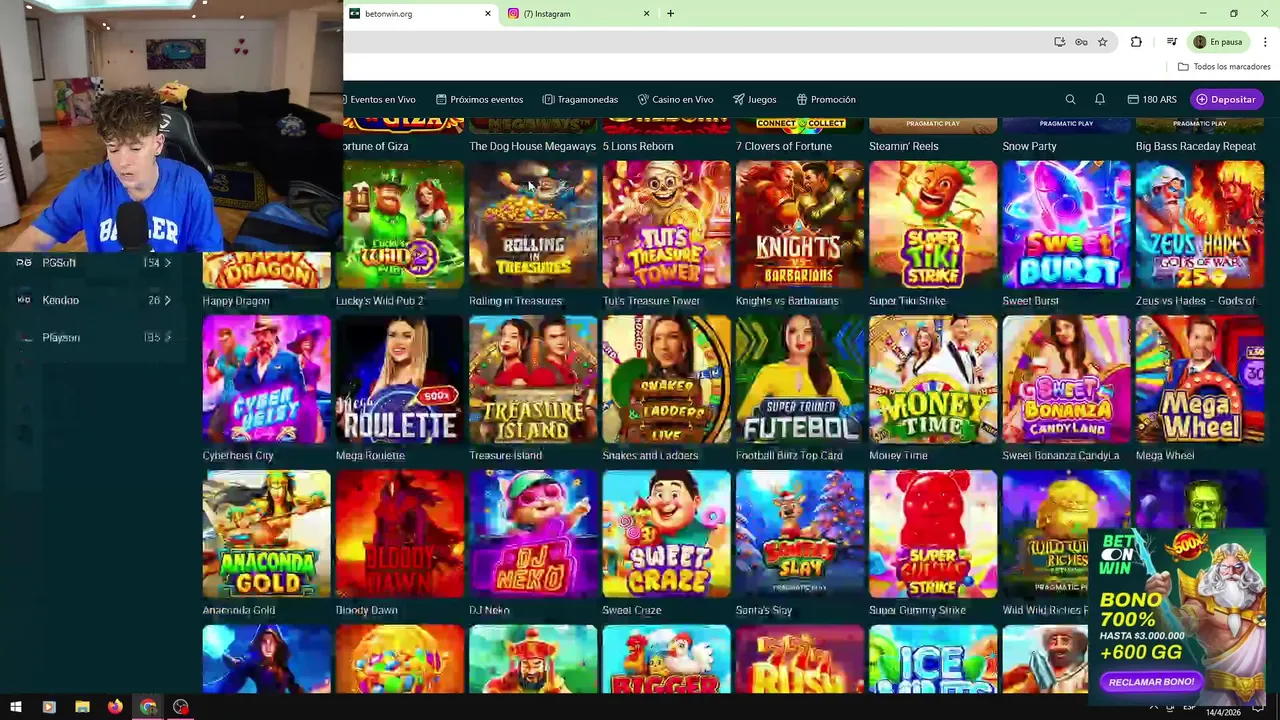Open the Snakes and Ladders game
This screenshot has height=720, width=1280.
pyautogui.click(x=666, y=380)
